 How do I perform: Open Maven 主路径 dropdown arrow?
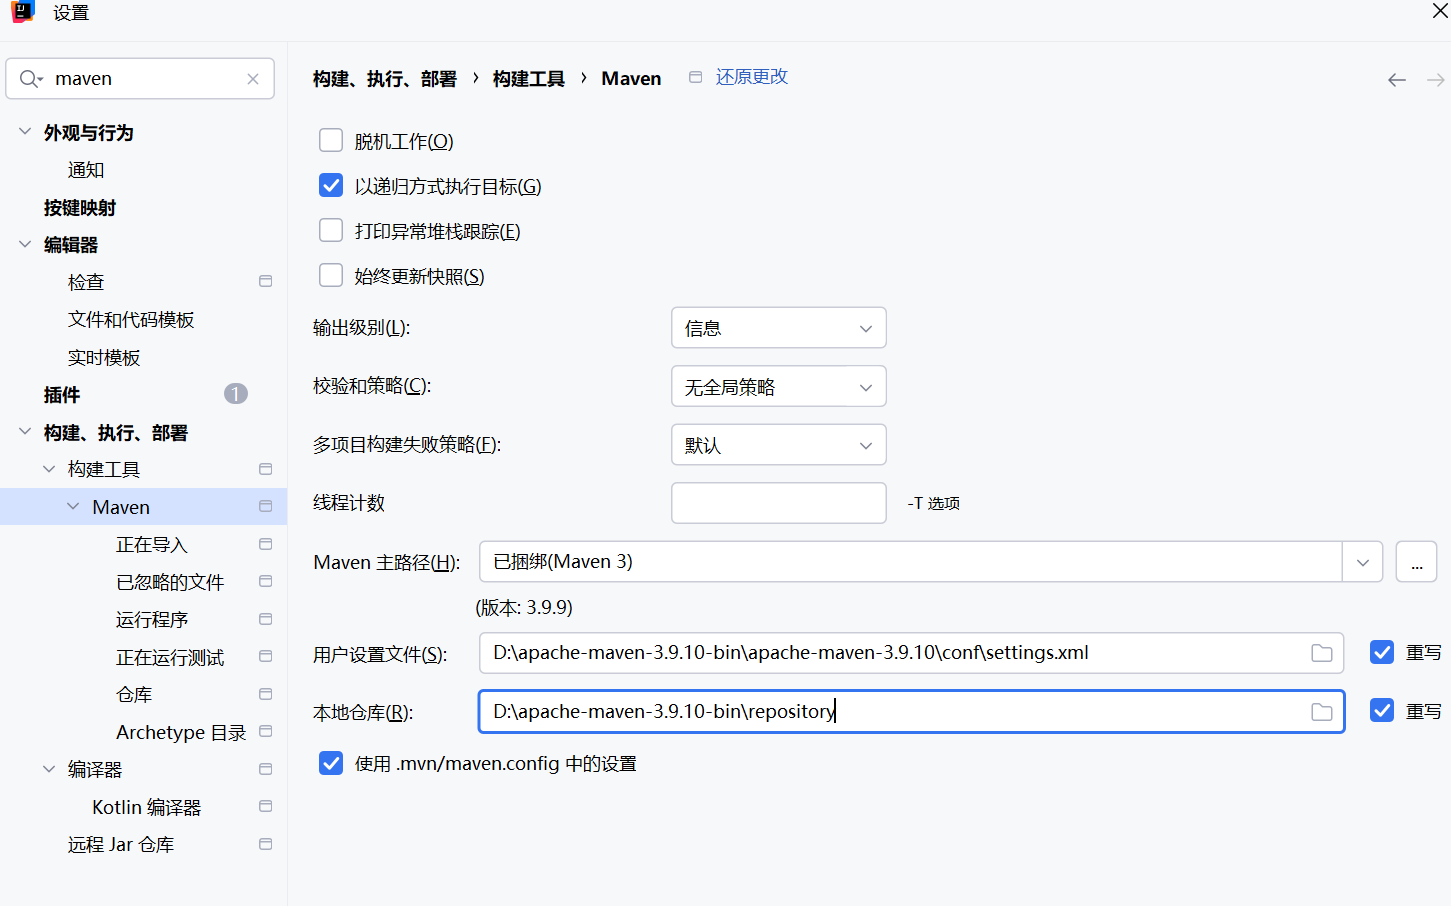(x=1362, y=562)
